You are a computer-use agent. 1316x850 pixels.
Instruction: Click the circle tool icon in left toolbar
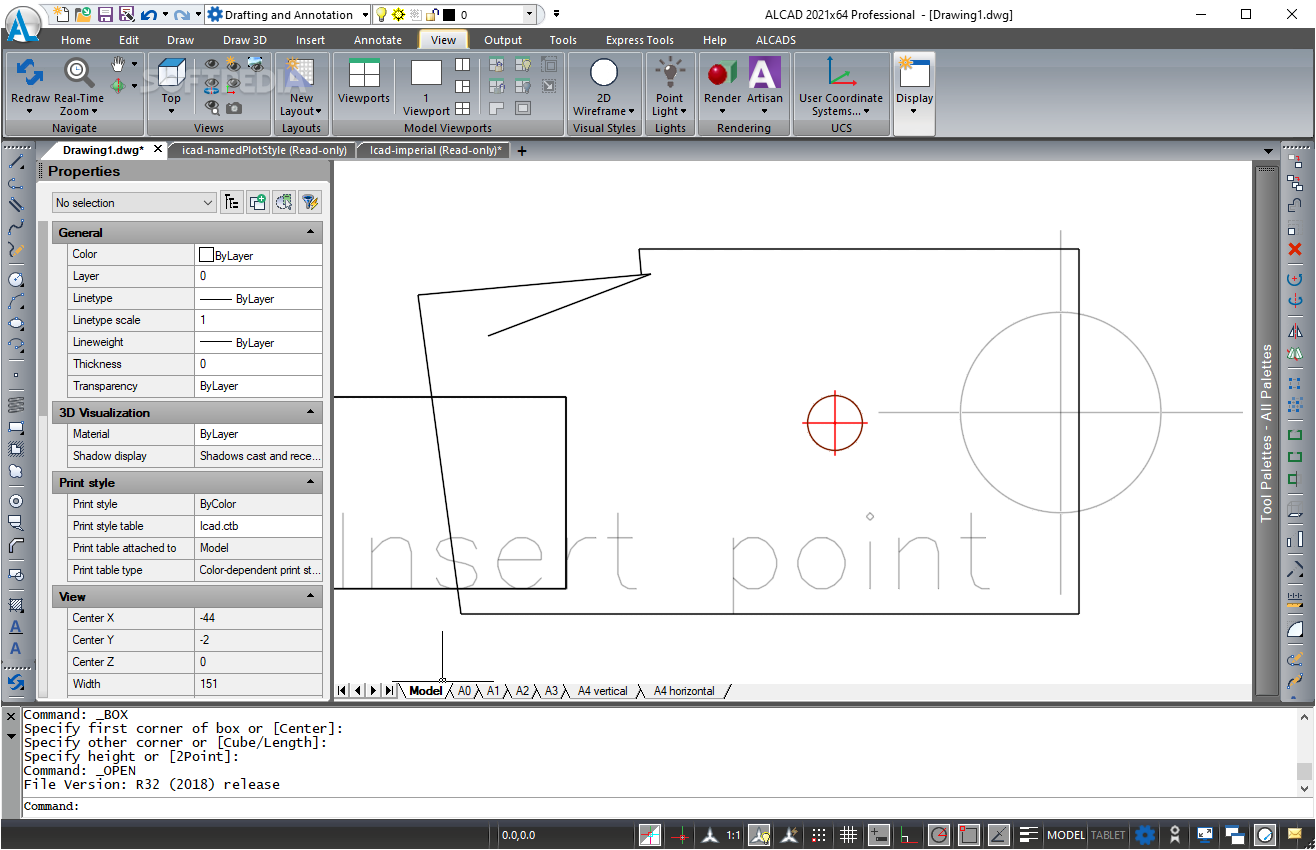tap(16, 279)
